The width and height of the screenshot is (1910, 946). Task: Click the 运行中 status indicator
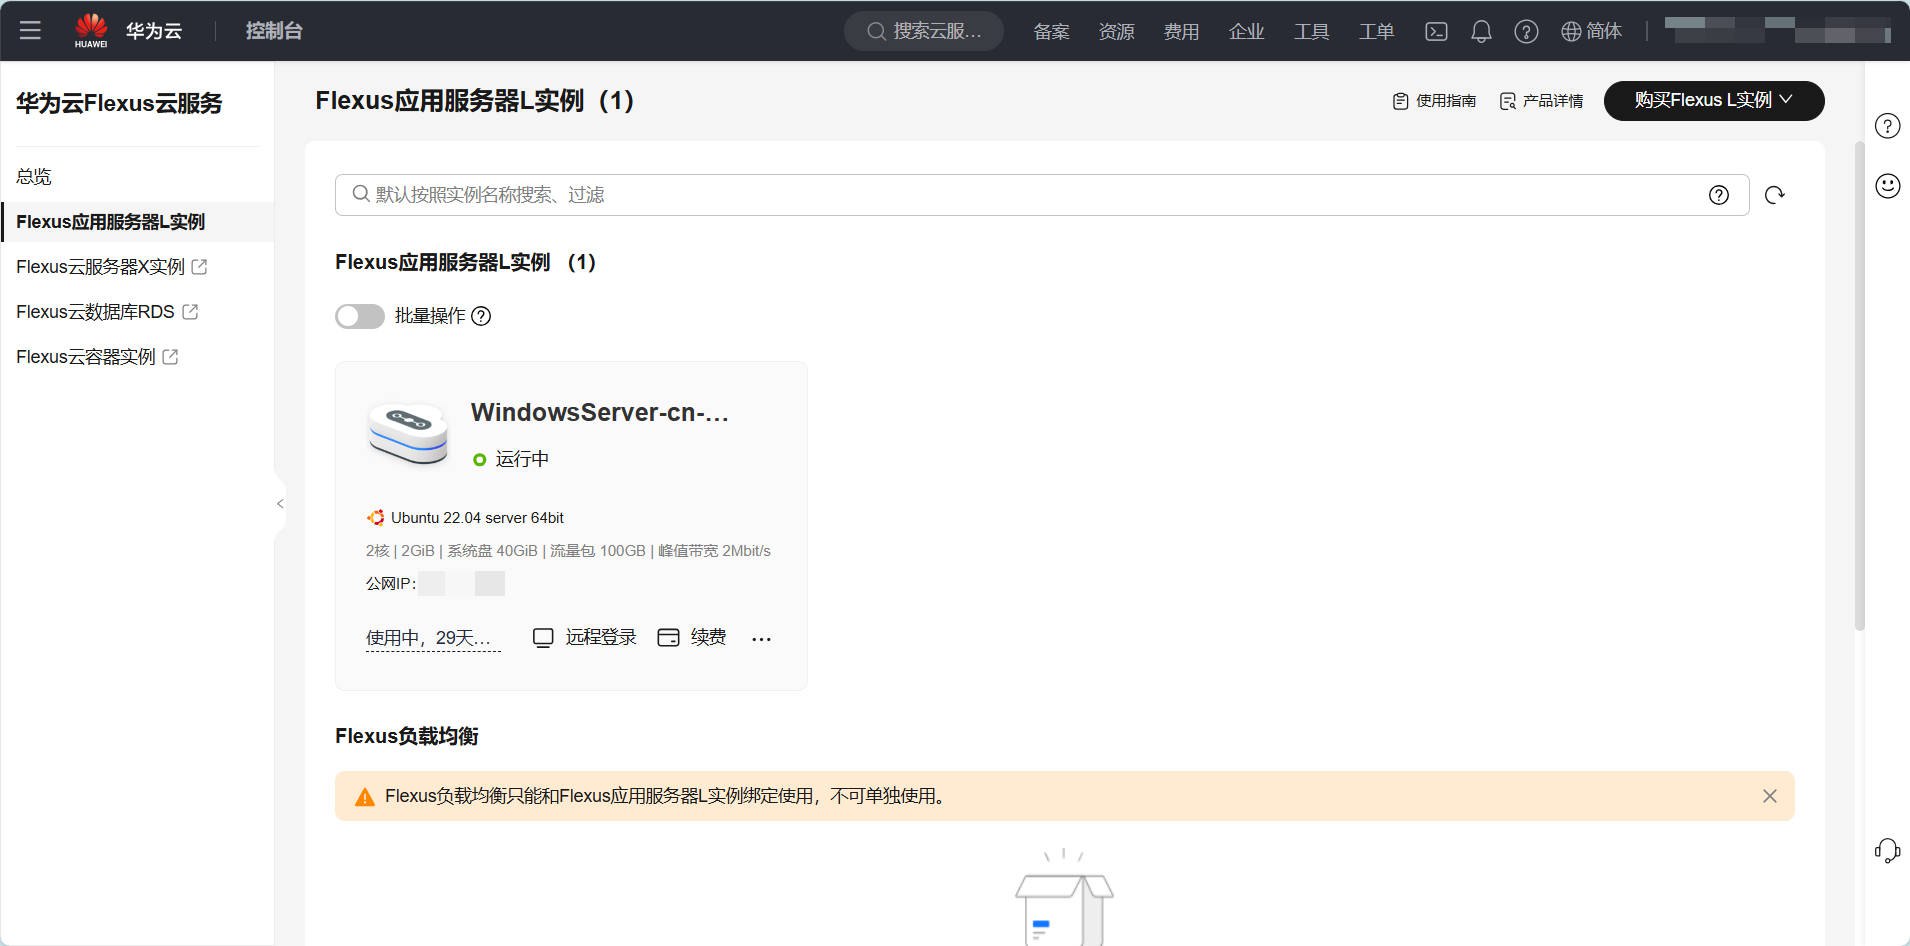pos(511,459)
